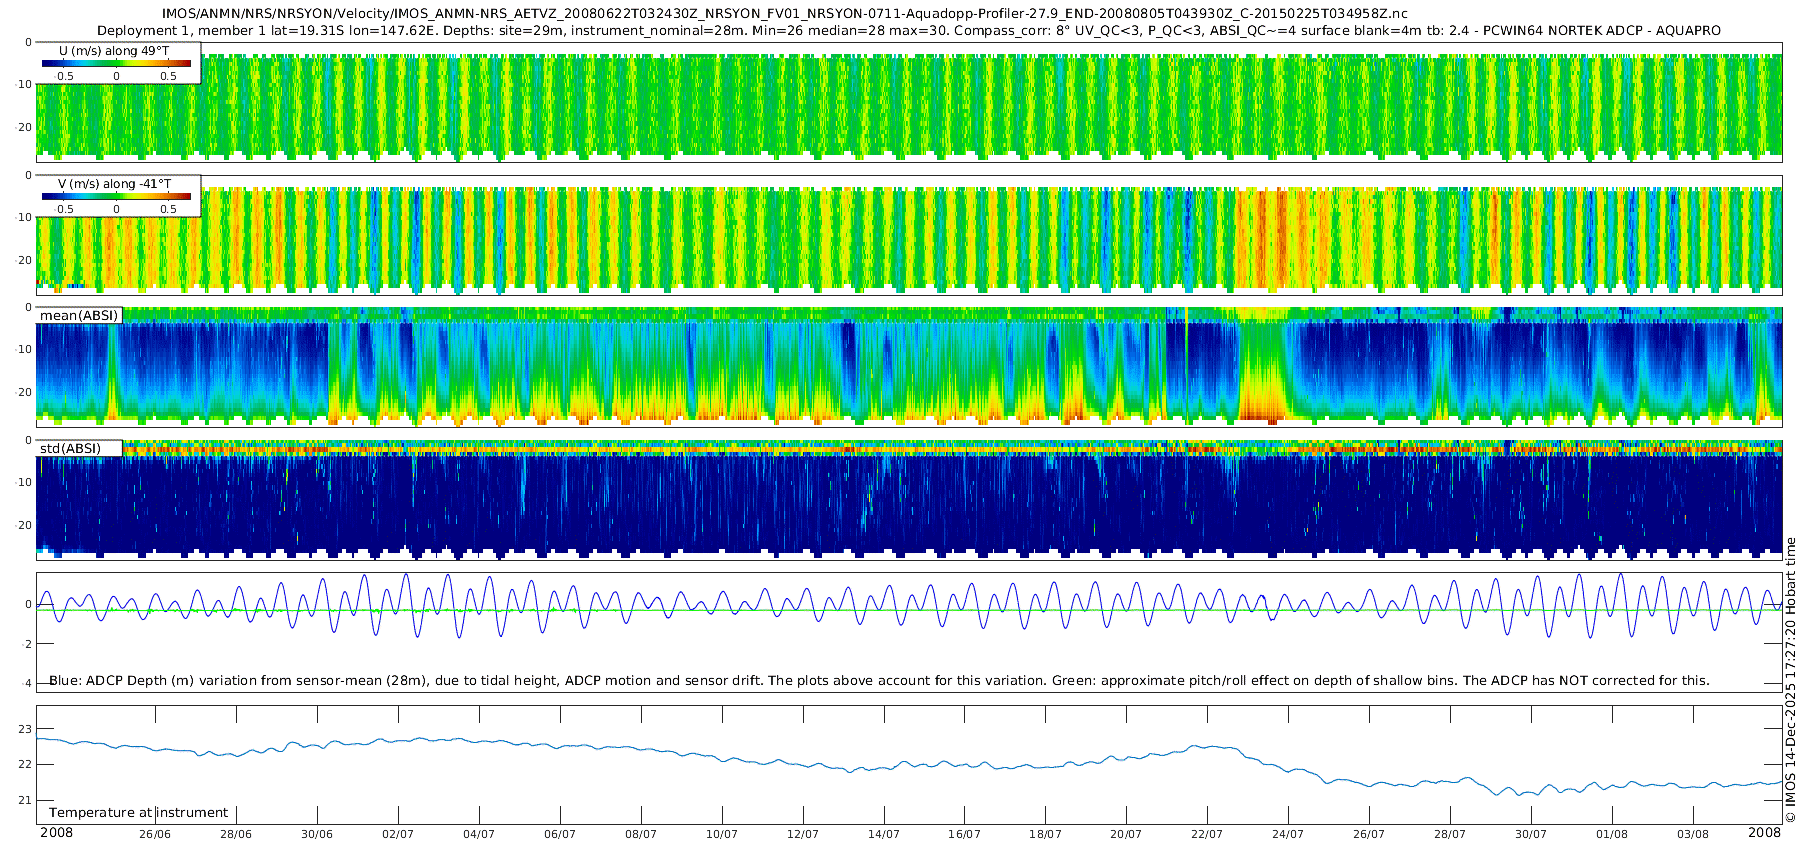Click the 'Temperature at instrument' label
The image size is (1800, 850).
coord(138,812)
